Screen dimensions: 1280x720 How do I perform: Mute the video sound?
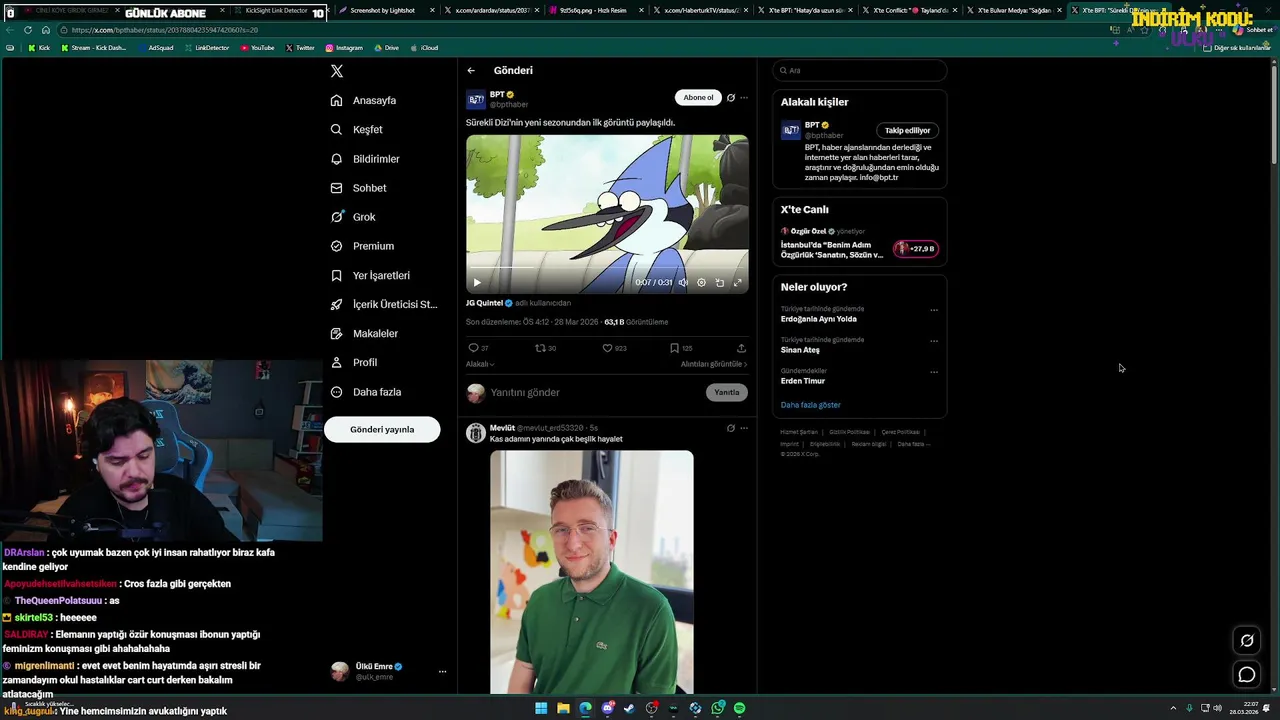[683, 283]
